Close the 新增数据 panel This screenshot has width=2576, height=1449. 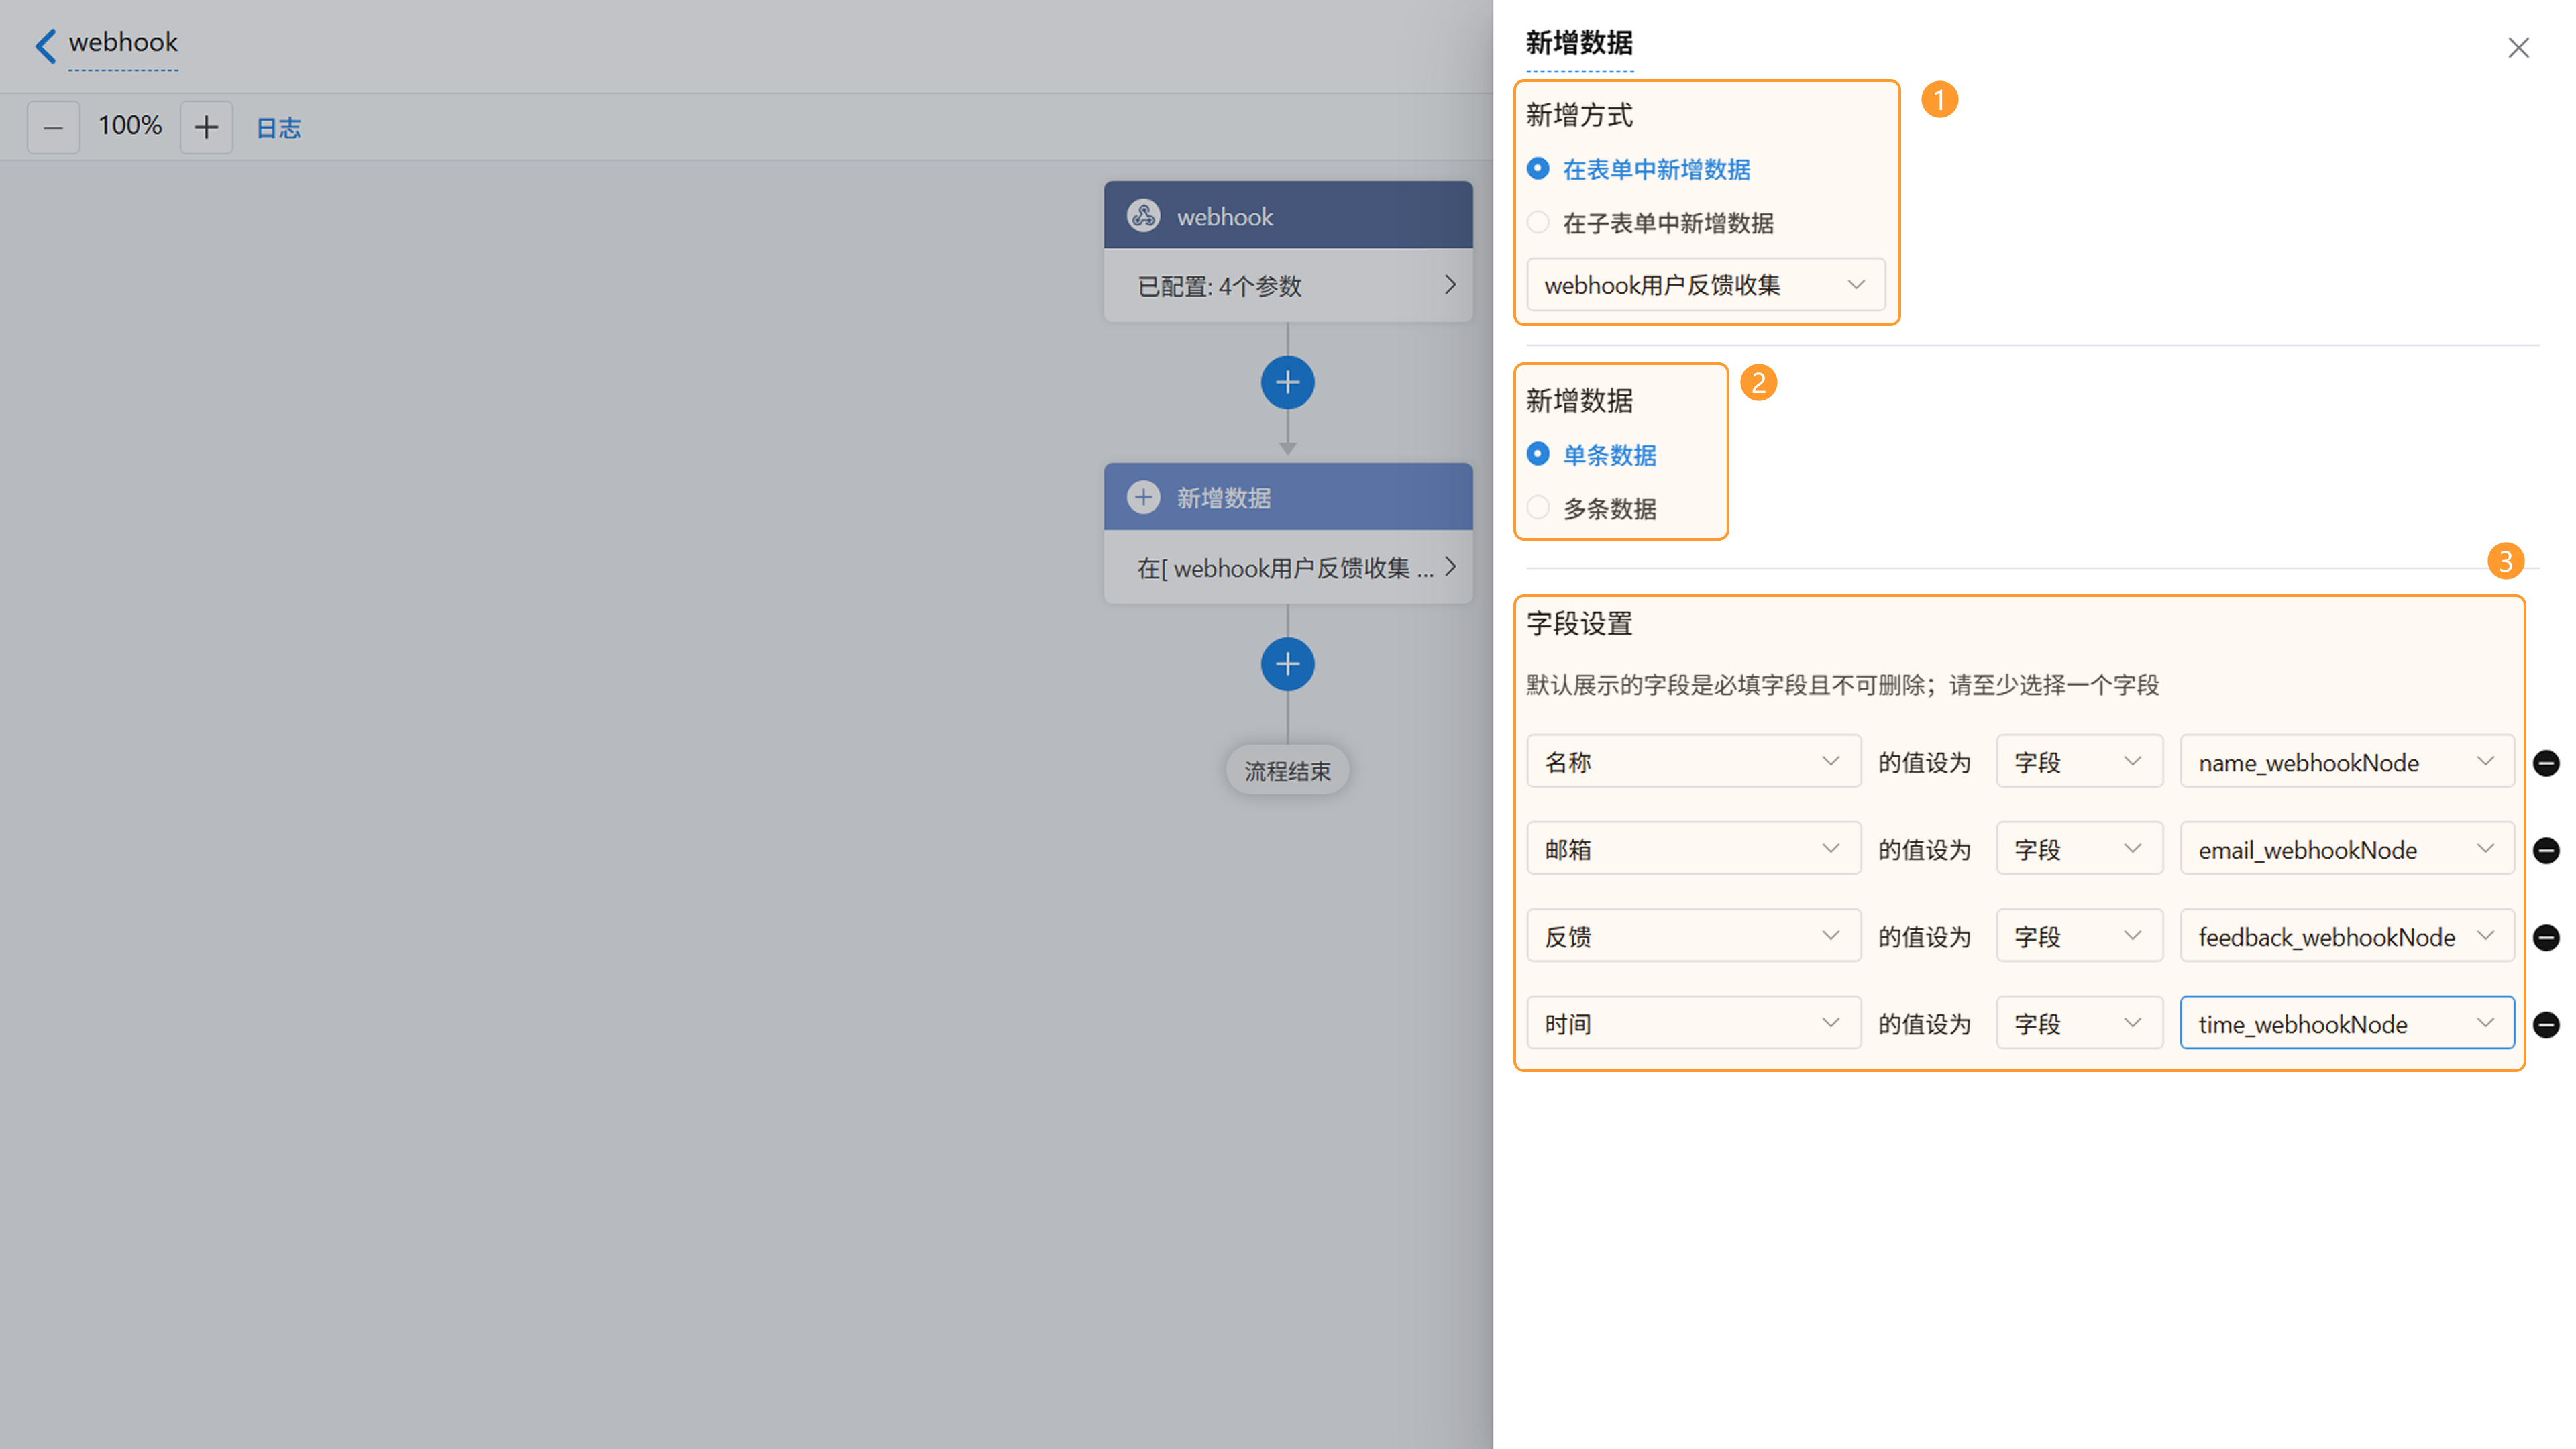(x=2518, y=48)
